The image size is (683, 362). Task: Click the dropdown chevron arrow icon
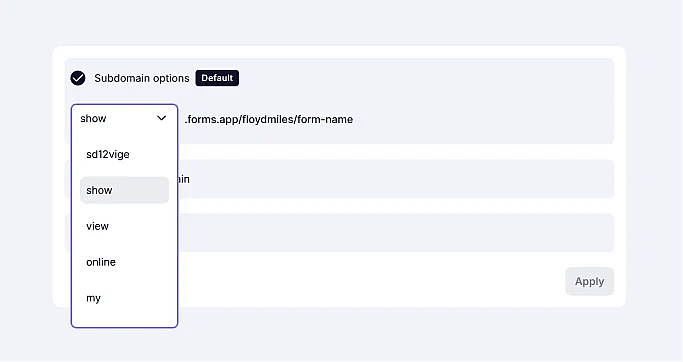(x=162, y=118)
